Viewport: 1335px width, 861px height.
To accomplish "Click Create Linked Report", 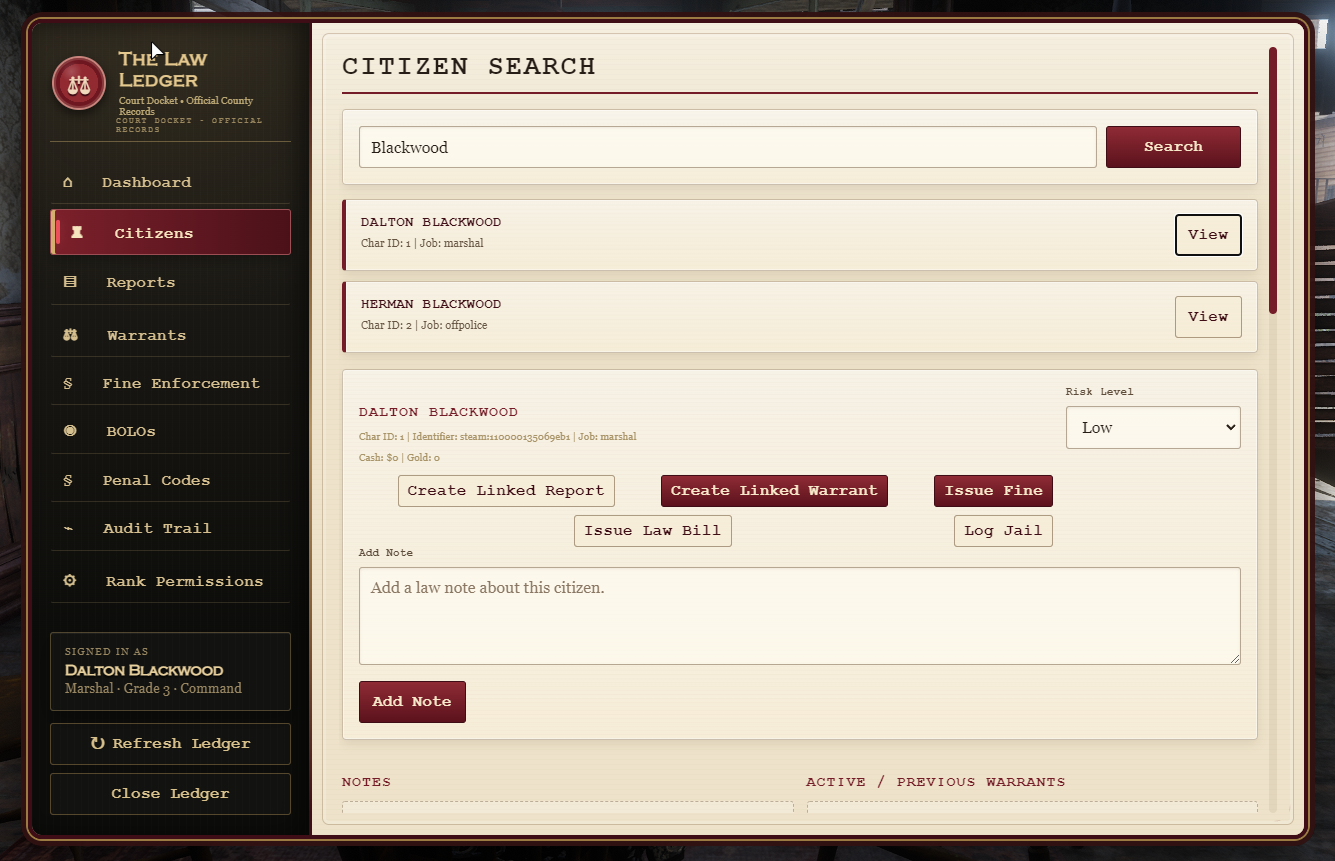I will coord(506,491).
